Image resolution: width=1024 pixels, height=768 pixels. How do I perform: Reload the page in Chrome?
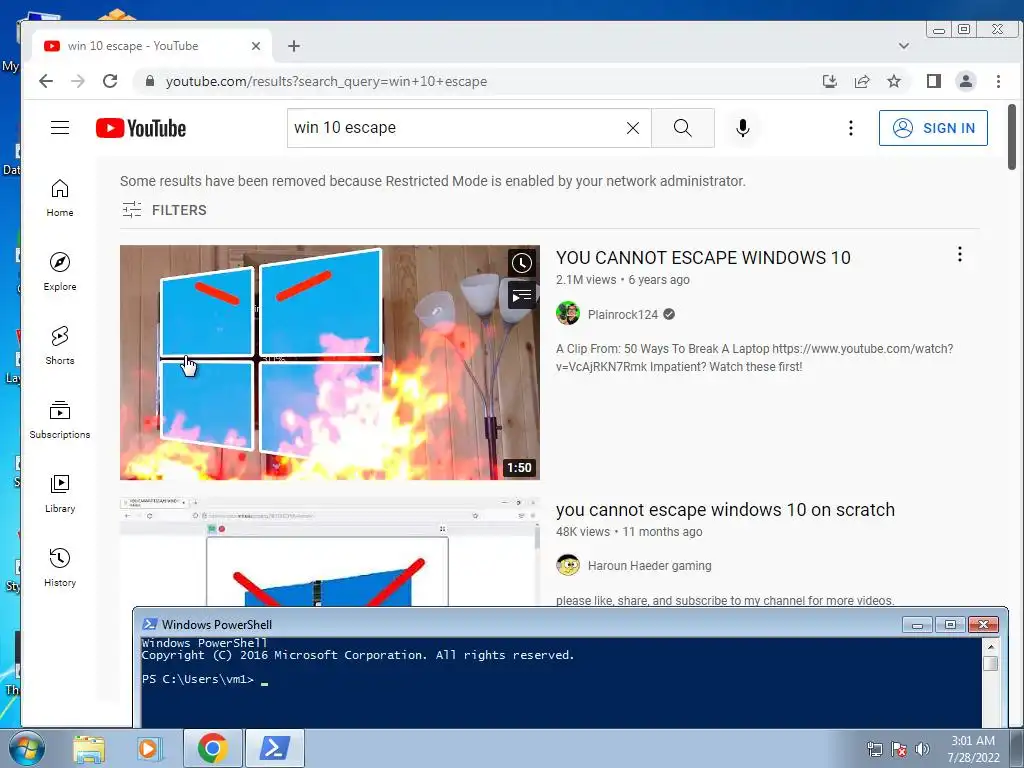click(110, 81)
